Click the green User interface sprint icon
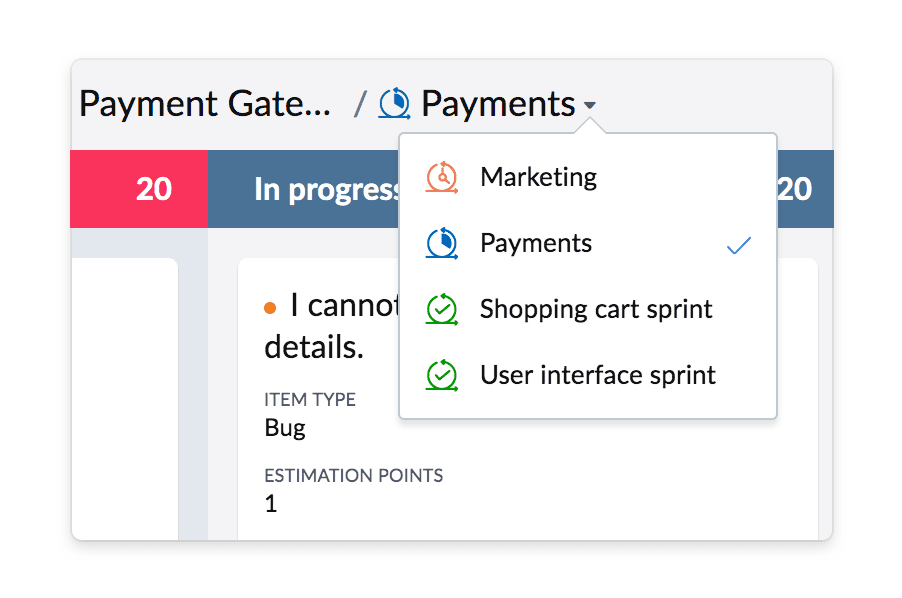This screenshot has height=598, width=902. (441, 376)
